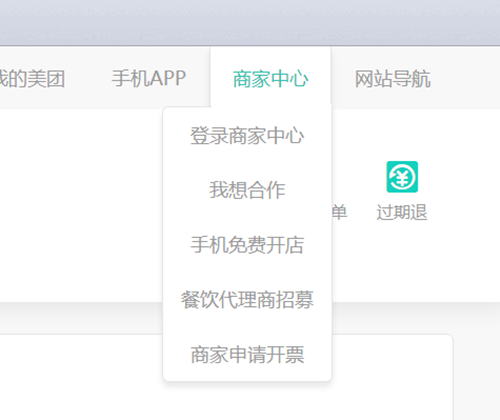500x420 pixels.
Task: Choose 我想合作 in the dropdown
Action: tap(247, 190)
